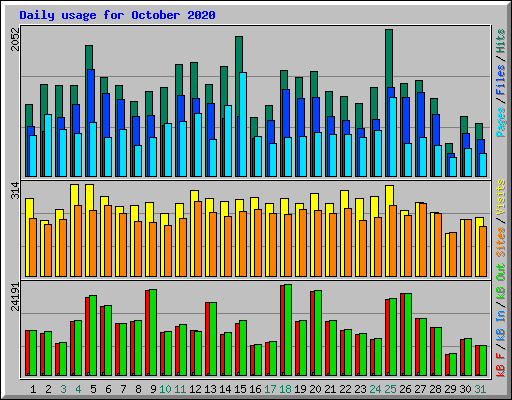Click the "Hits" legend label

click(500, 41)
